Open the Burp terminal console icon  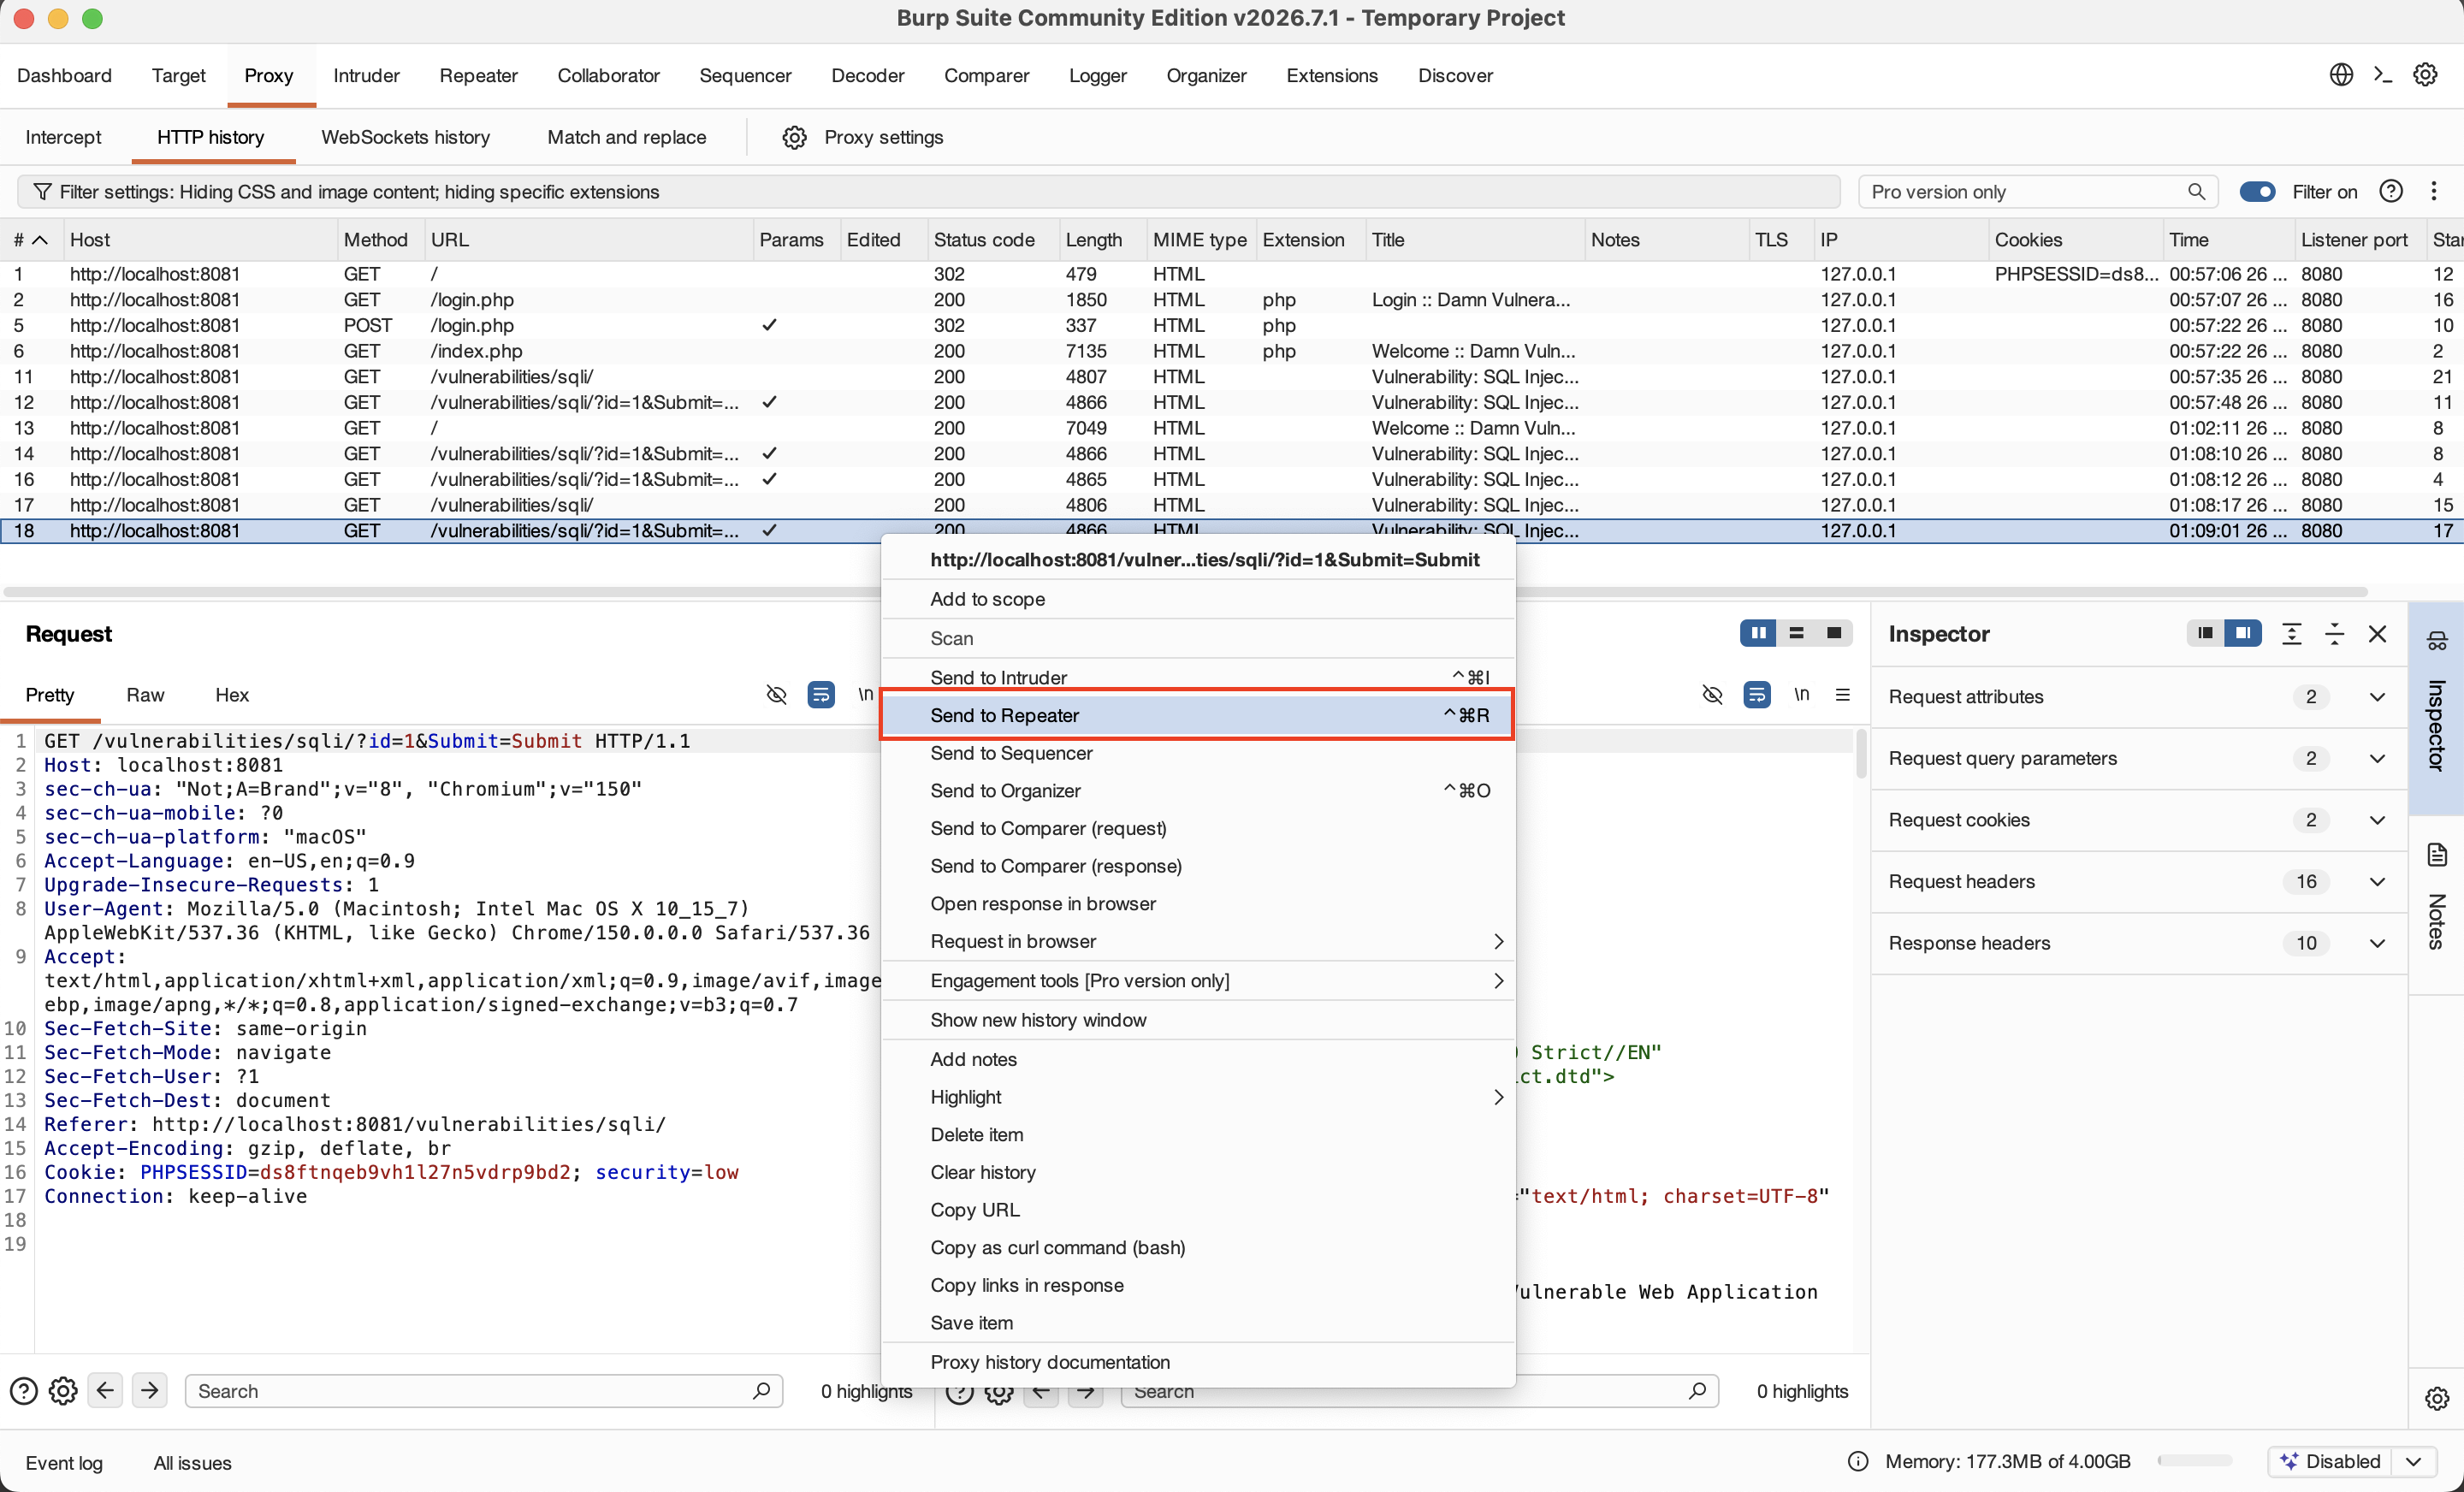click(2383, 75)
